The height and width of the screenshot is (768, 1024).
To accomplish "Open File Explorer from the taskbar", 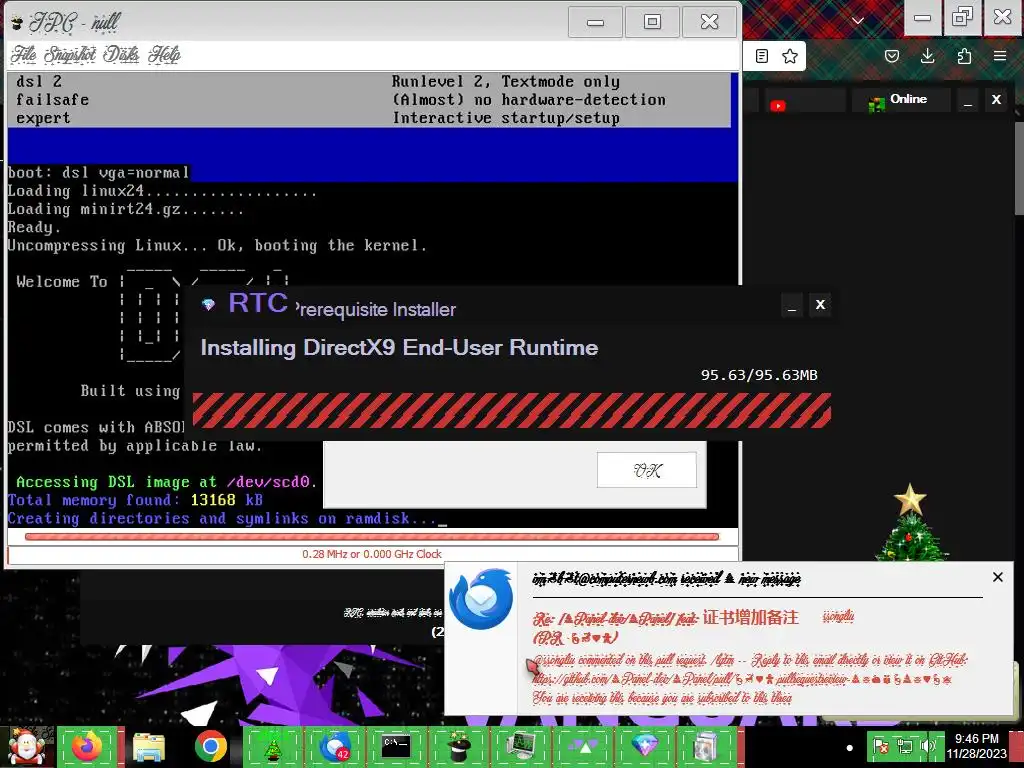I will pos(149,746).
